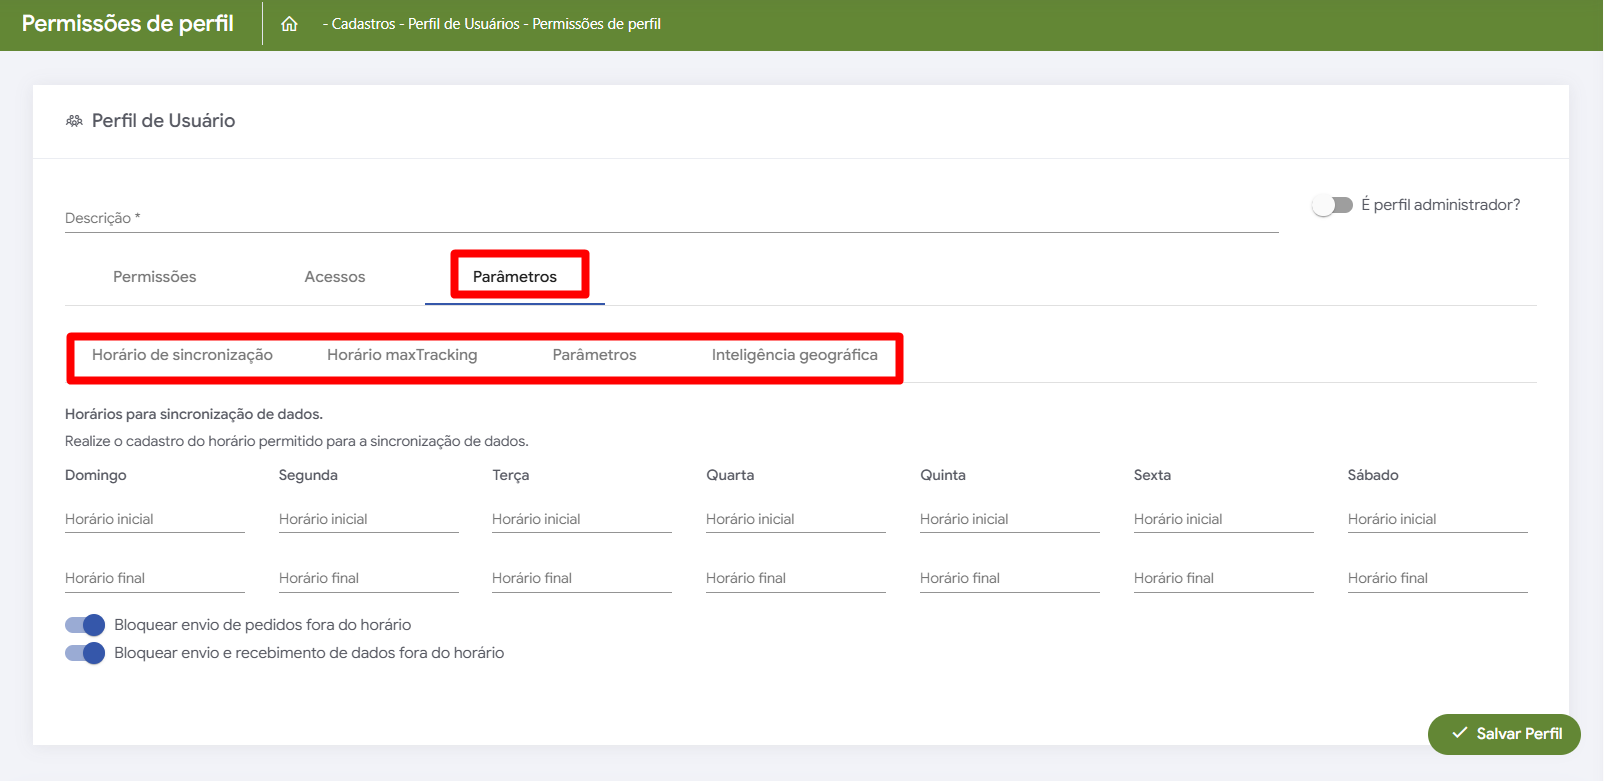Viewport: 1604px width, 781px height.
Task: Click the user group icon beside Perfil de Usuário
Action: pyautogui.click(x=74, y=121)
